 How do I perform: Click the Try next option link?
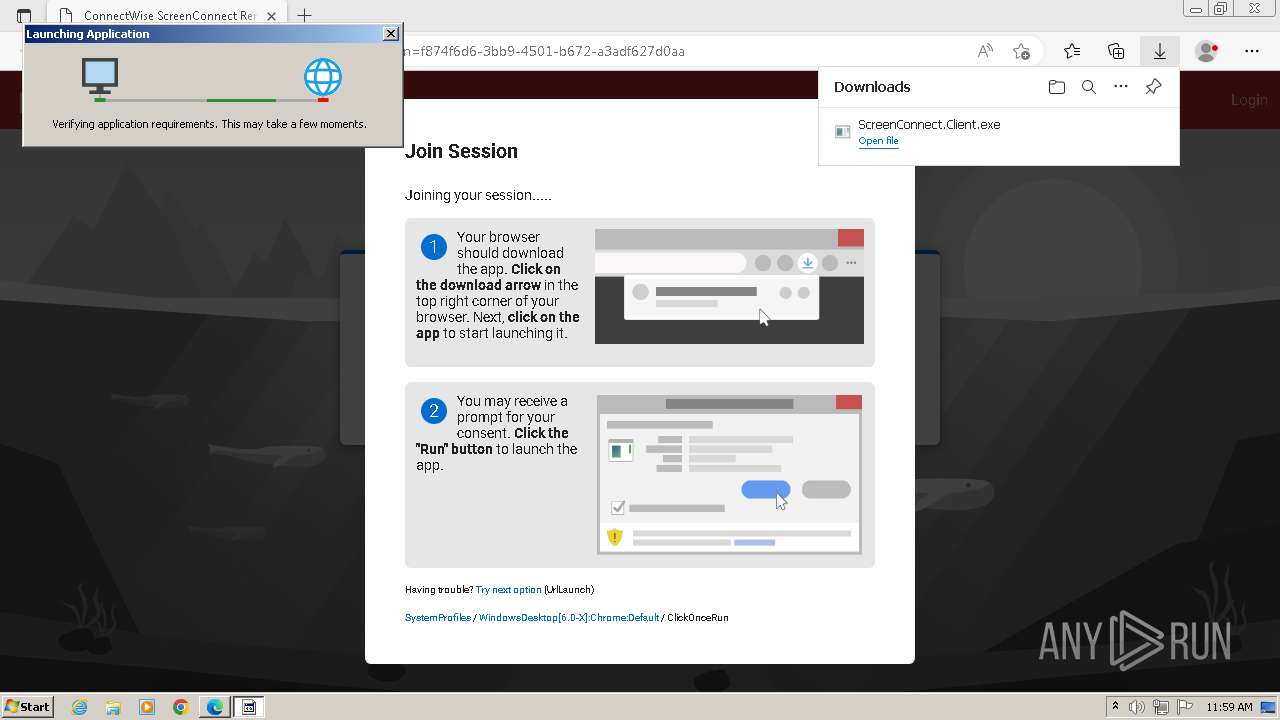[x=508, y=590]
